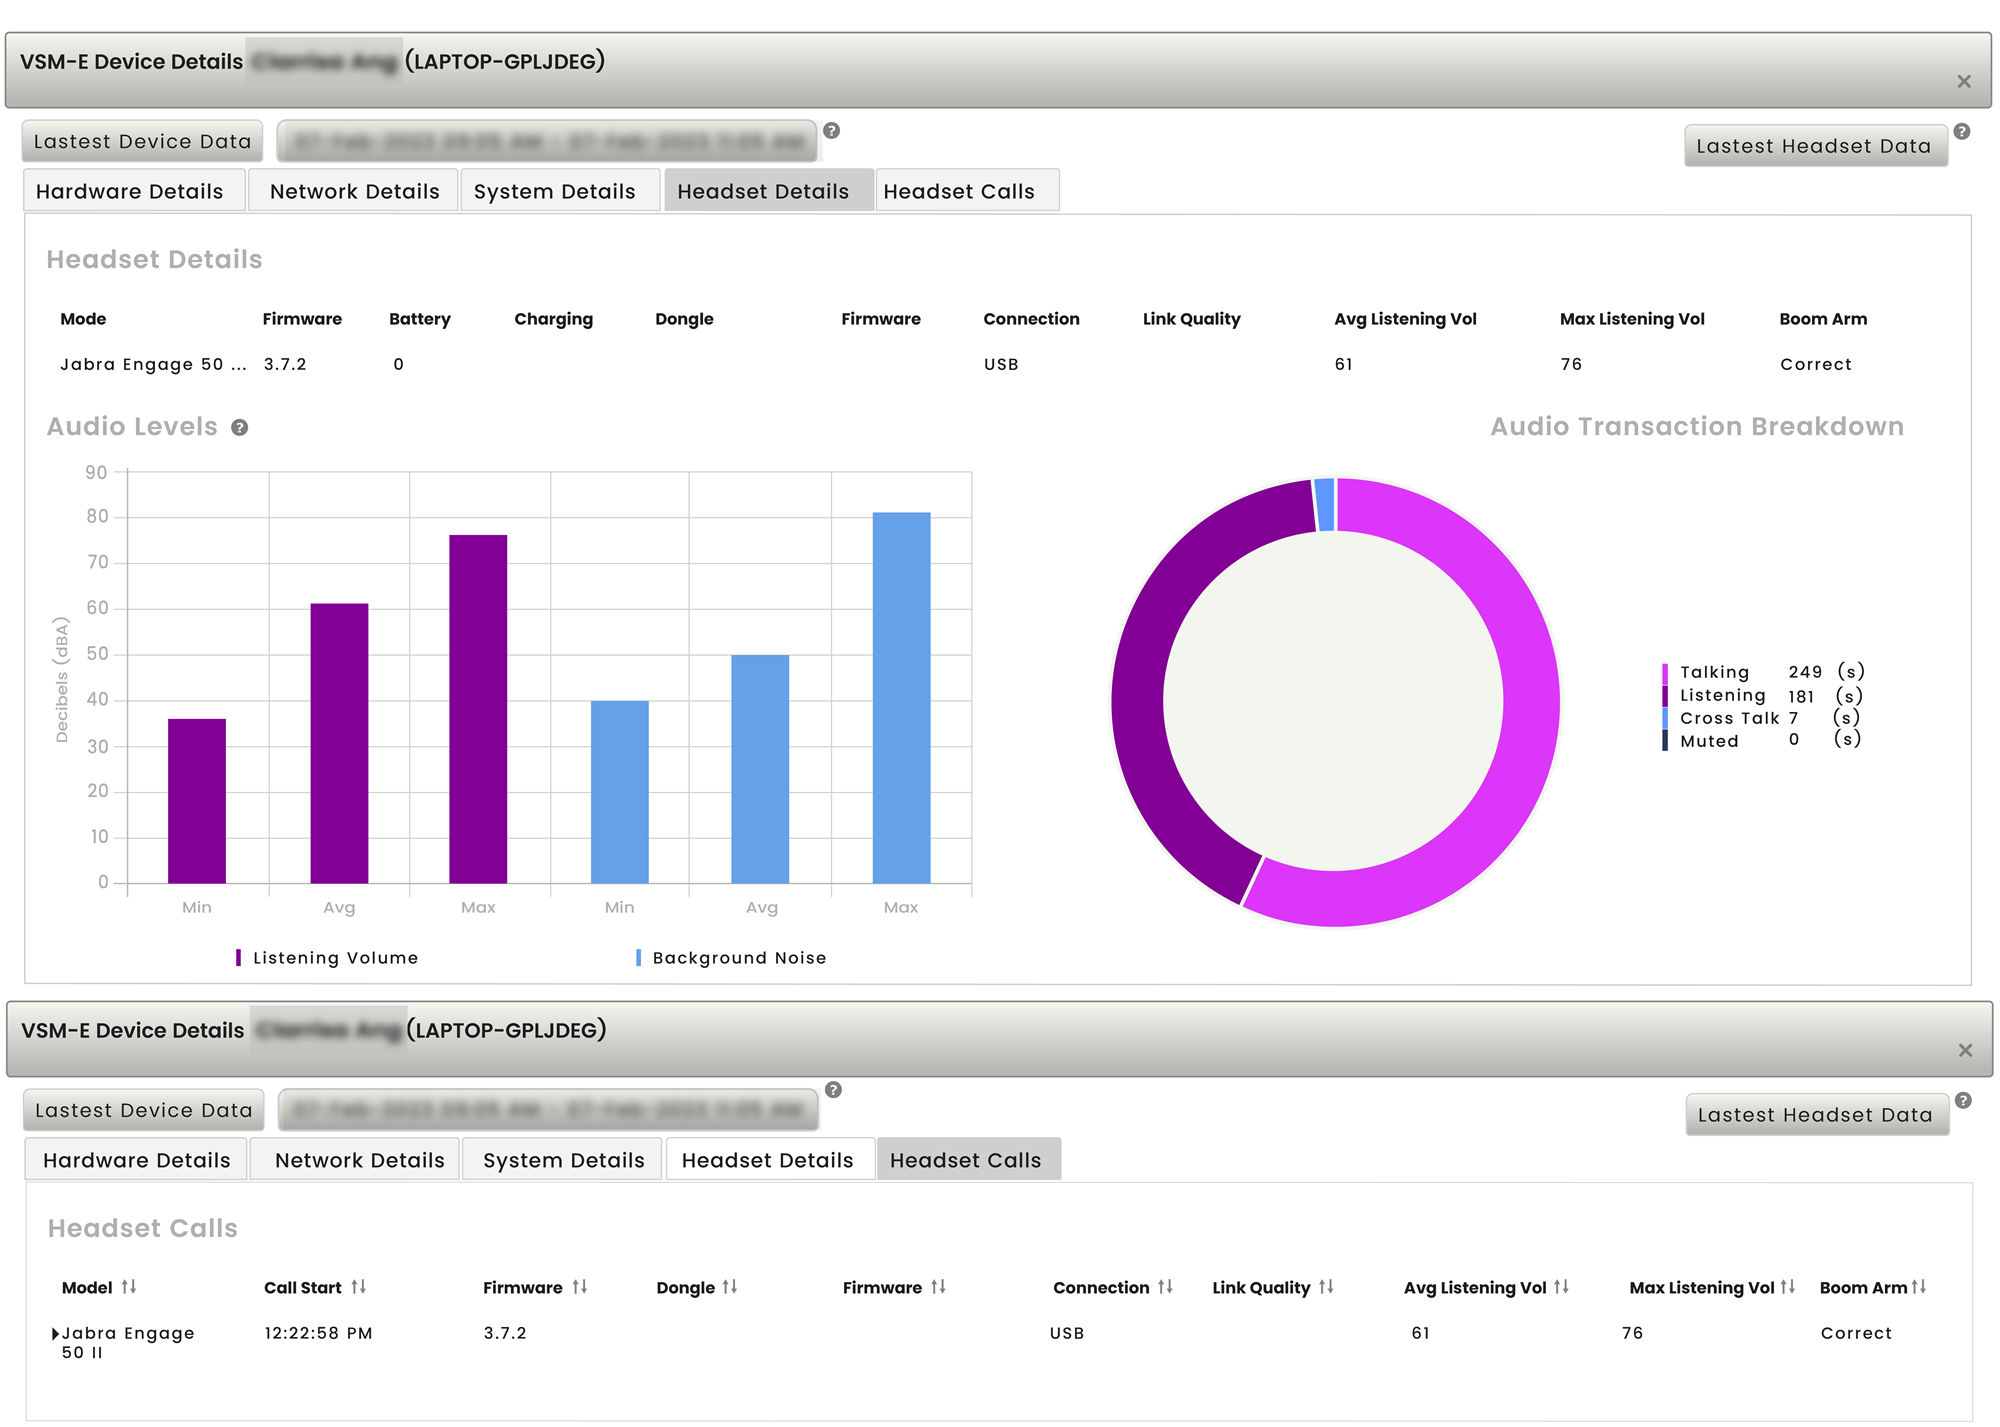
Task: Expand the Jabra Engage 50 II call row
Action: pyautogui.click(x=55, y=1334)
